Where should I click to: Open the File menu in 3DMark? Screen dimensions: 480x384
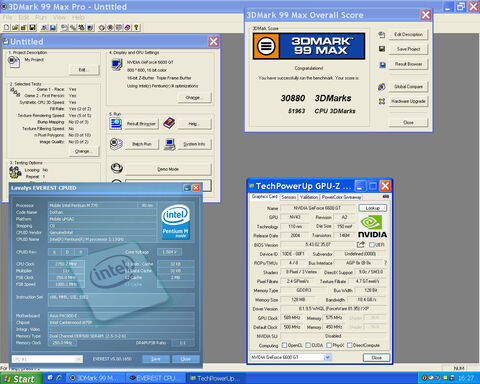click(8, 17)
